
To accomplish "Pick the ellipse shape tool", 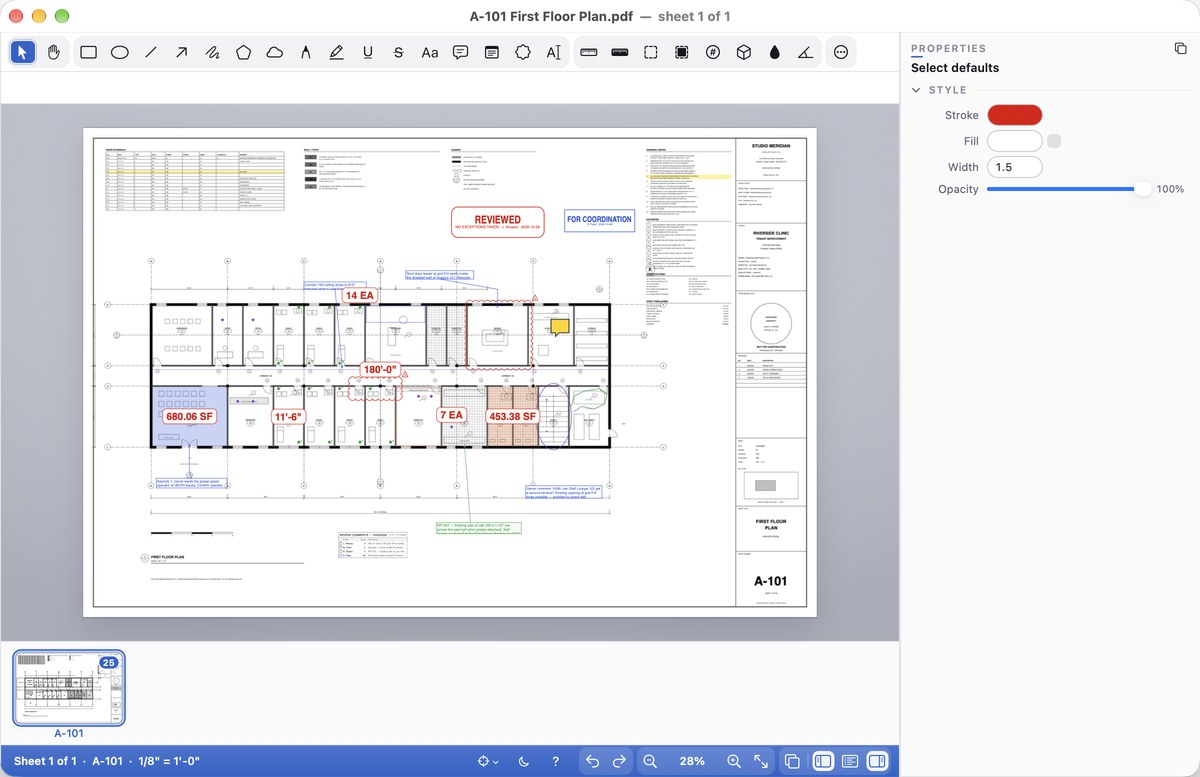I will 119,52.
